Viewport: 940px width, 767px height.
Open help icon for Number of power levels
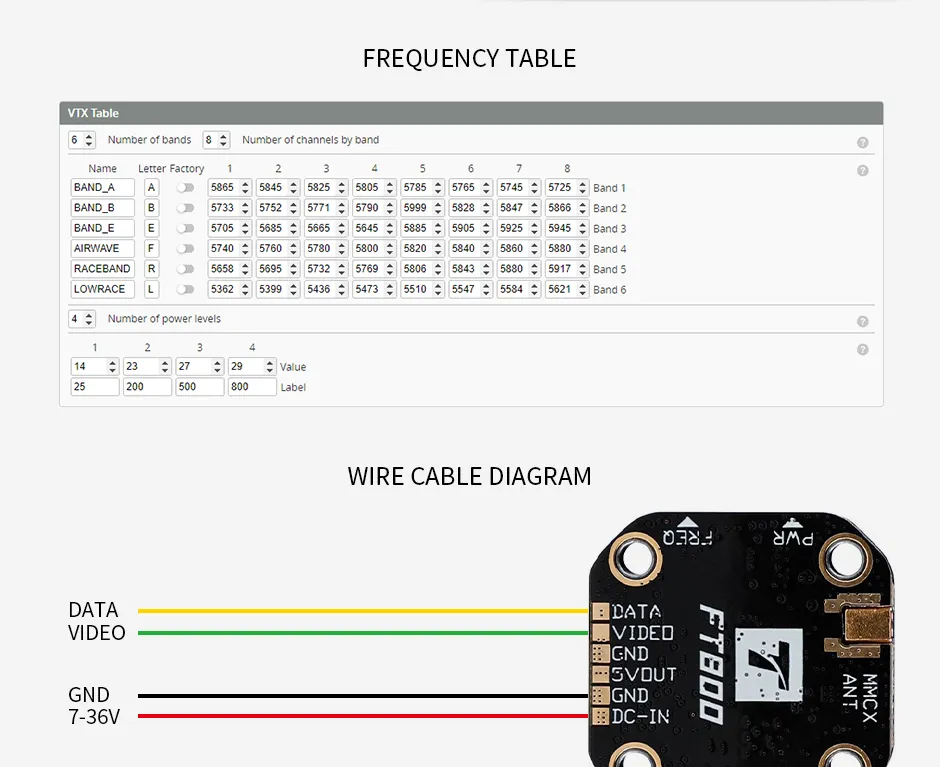862,322
